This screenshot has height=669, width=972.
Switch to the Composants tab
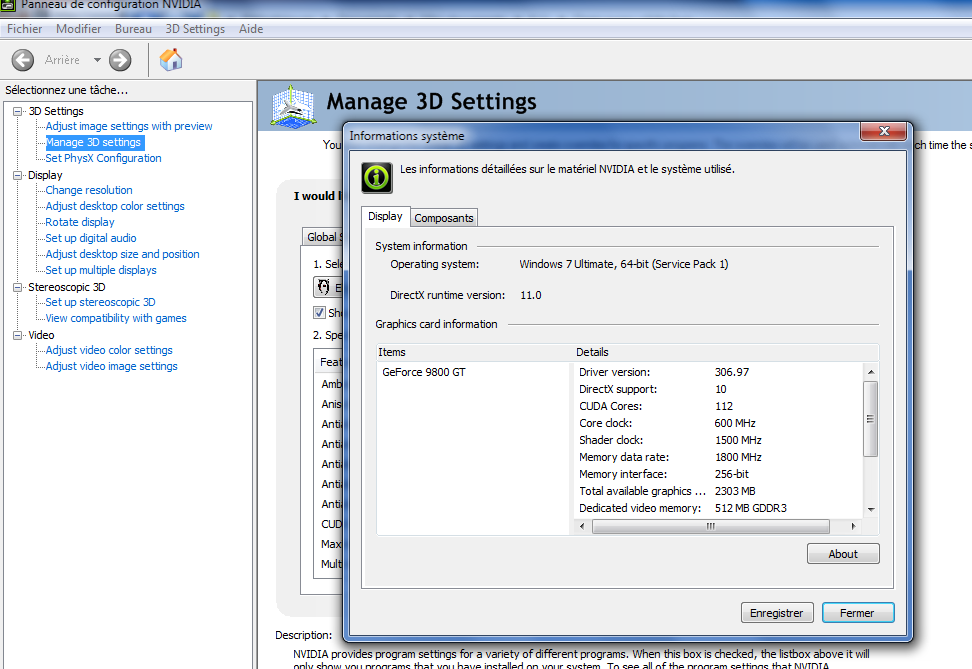pyautogui.click(x=444, y=218)
